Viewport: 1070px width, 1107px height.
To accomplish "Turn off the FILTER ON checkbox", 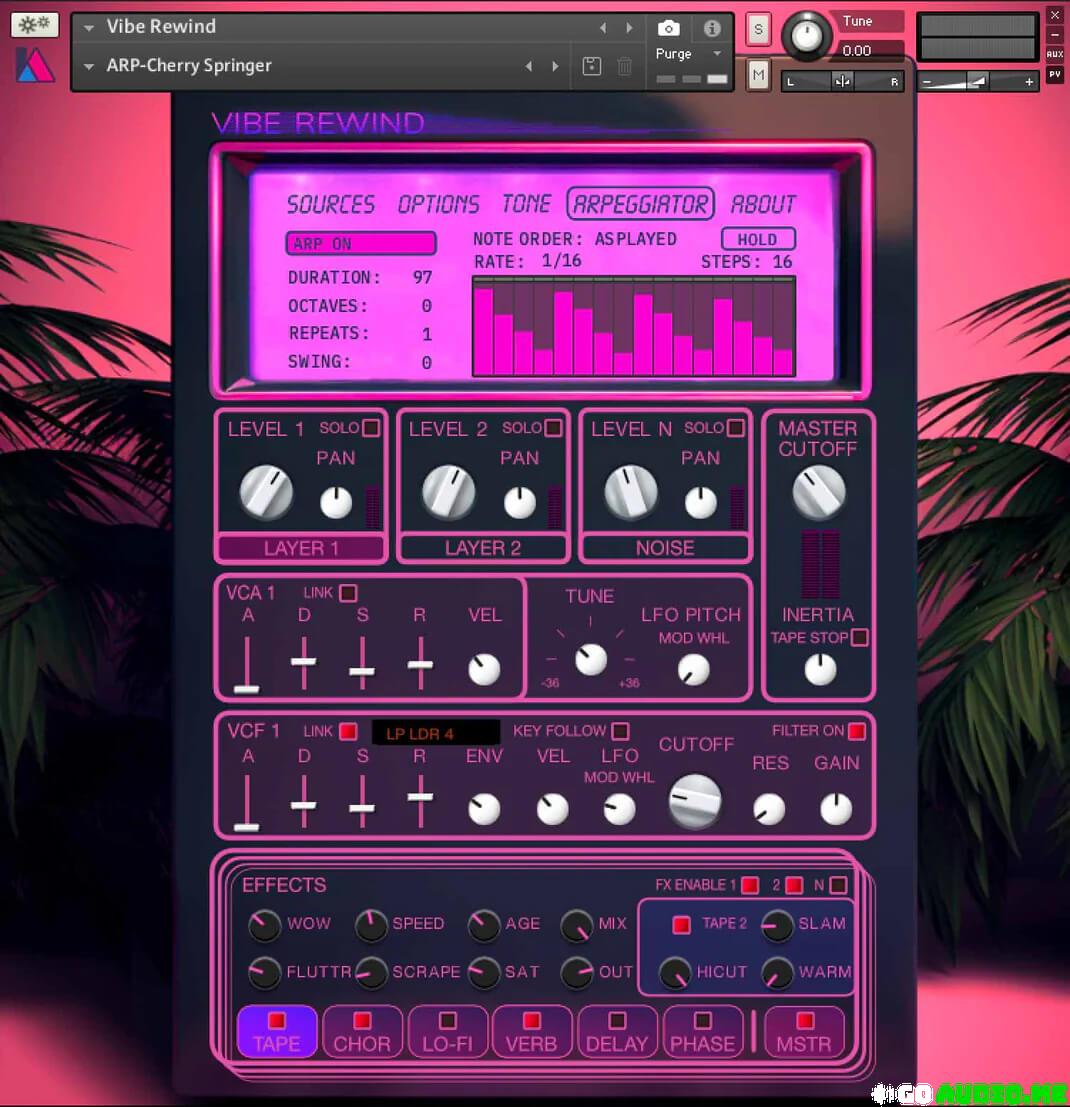I will 857,731.
